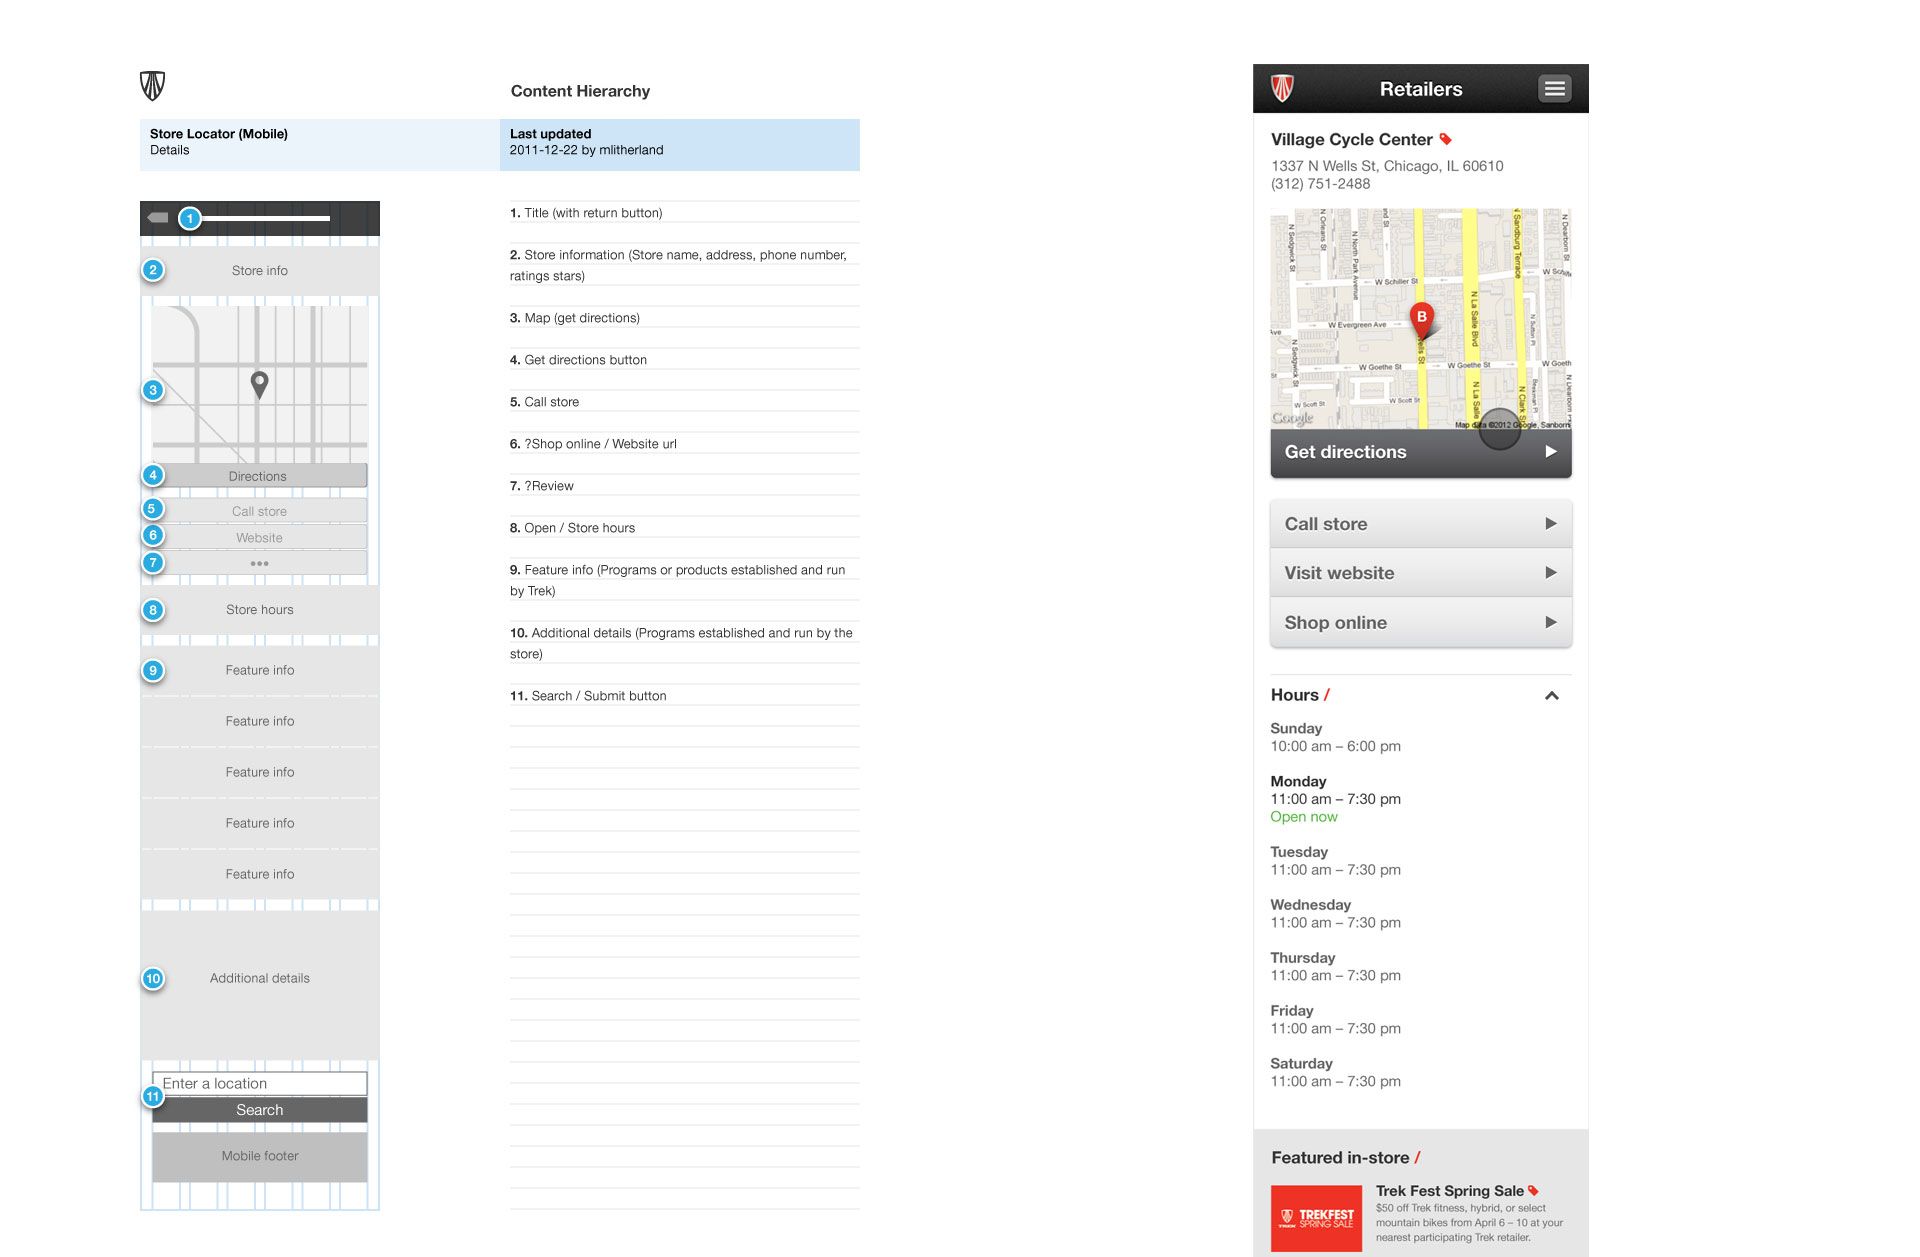Viewport: 1920px width, 1257px height.
Task: Click the wireframe map placeholder
Action: point(260,383)
